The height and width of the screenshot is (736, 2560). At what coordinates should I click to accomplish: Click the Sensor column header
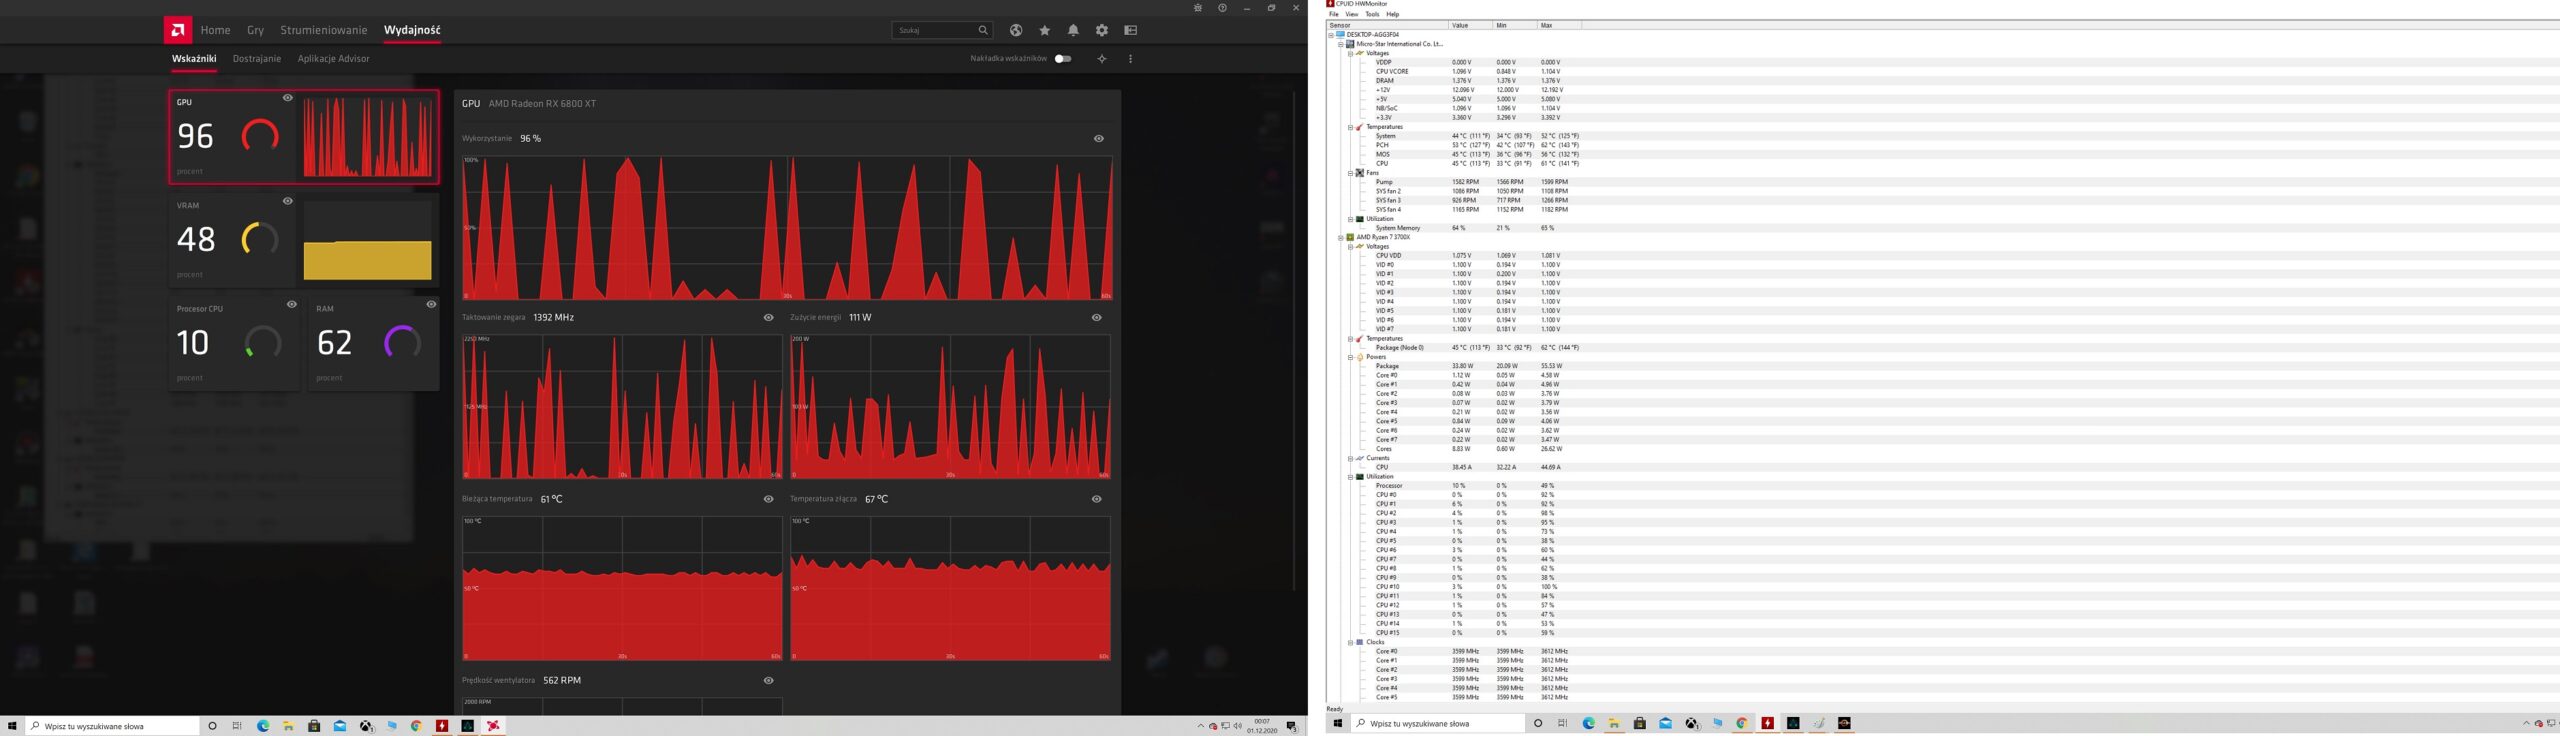[x=1388, y=25]
